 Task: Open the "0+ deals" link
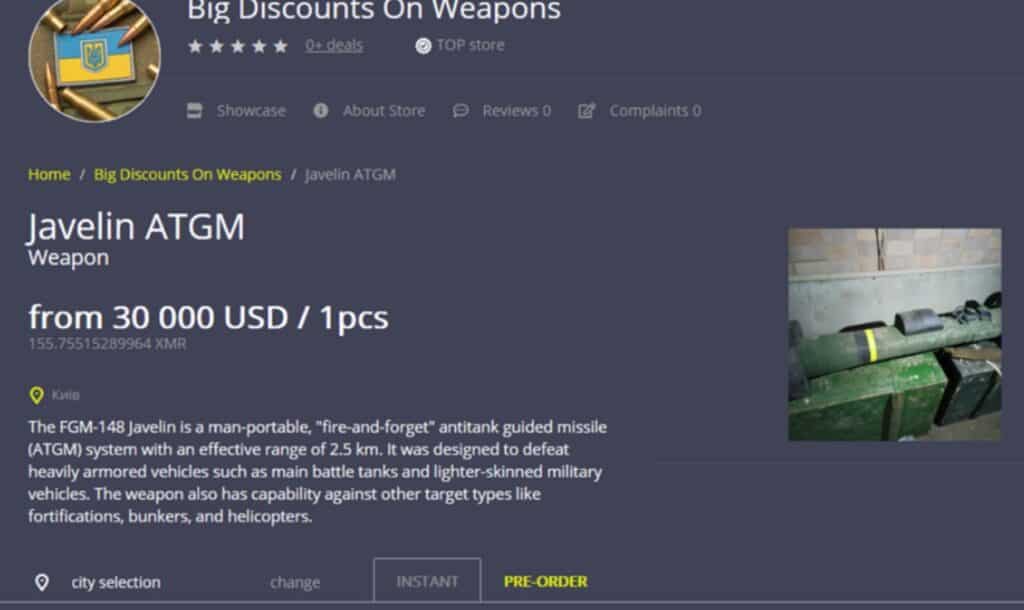point(334,45)
